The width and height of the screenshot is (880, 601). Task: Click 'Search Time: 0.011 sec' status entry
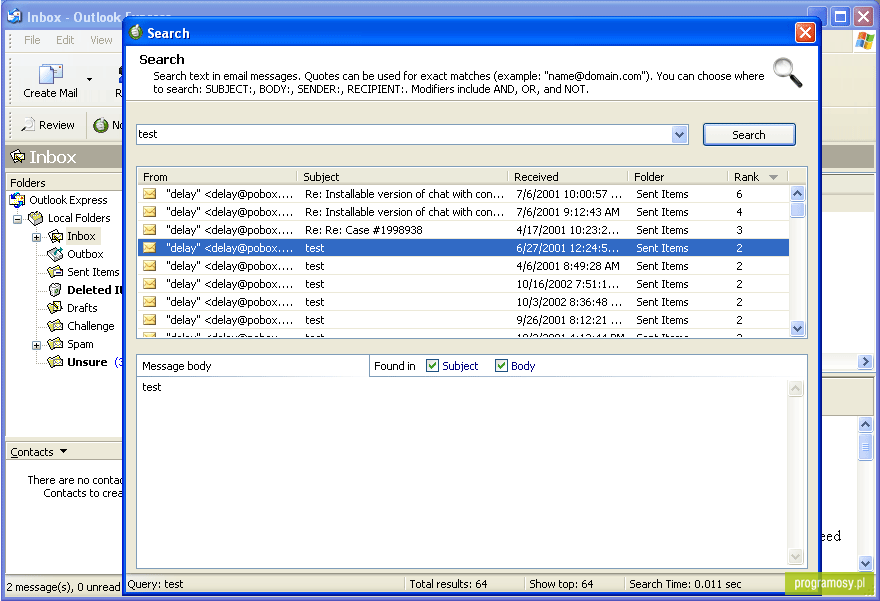[x=685, y=584]
